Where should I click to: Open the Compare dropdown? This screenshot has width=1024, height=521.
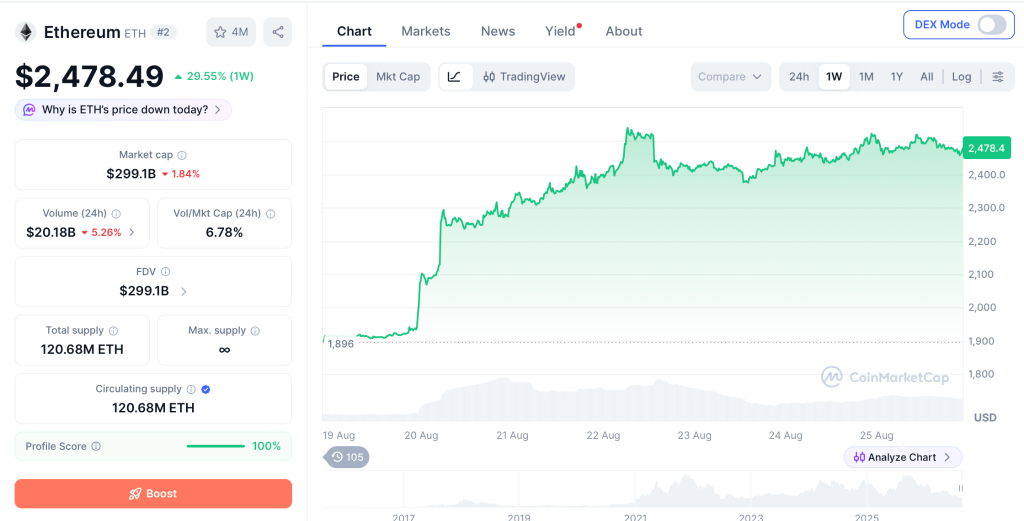[731, 76]
